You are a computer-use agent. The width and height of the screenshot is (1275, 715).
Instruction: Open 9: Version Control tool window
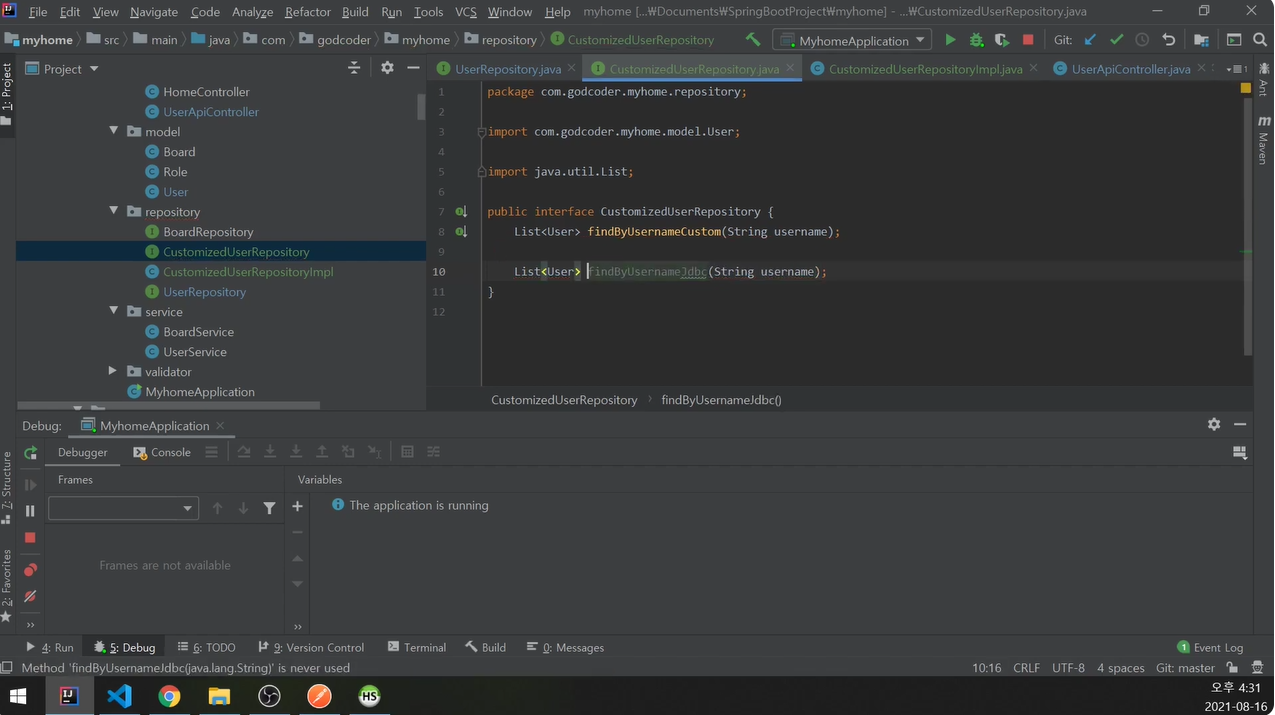pos(311,647)
